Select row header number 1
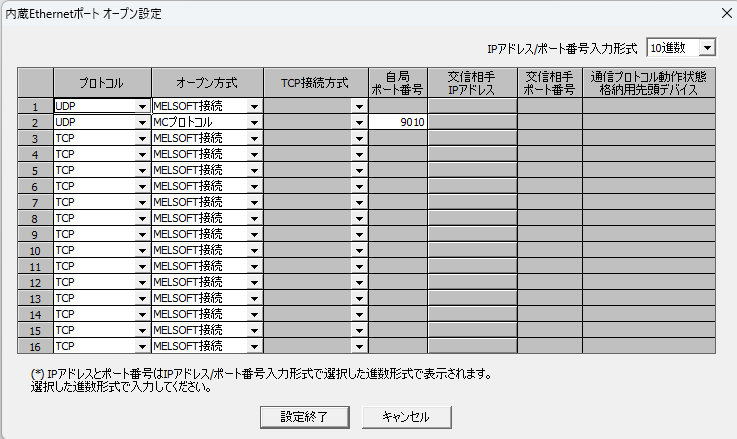This screenshot has height=439, width=737. (x=35, y=106)
